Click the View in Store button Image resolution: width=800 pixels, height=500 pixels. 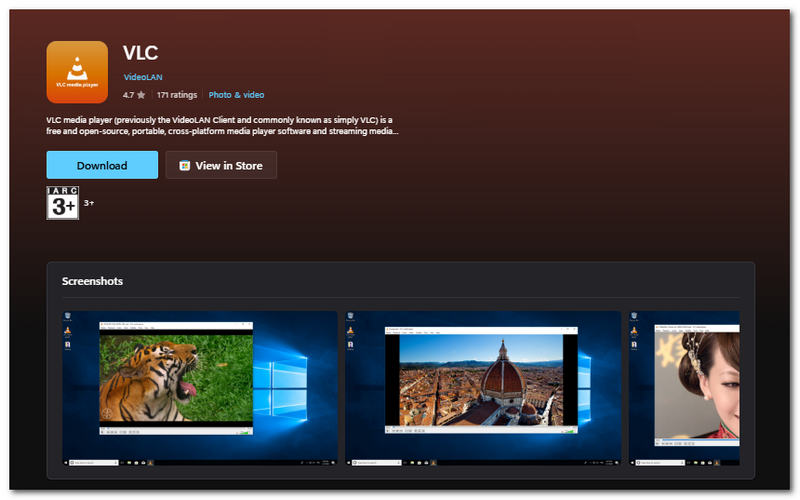coord(221,165)
